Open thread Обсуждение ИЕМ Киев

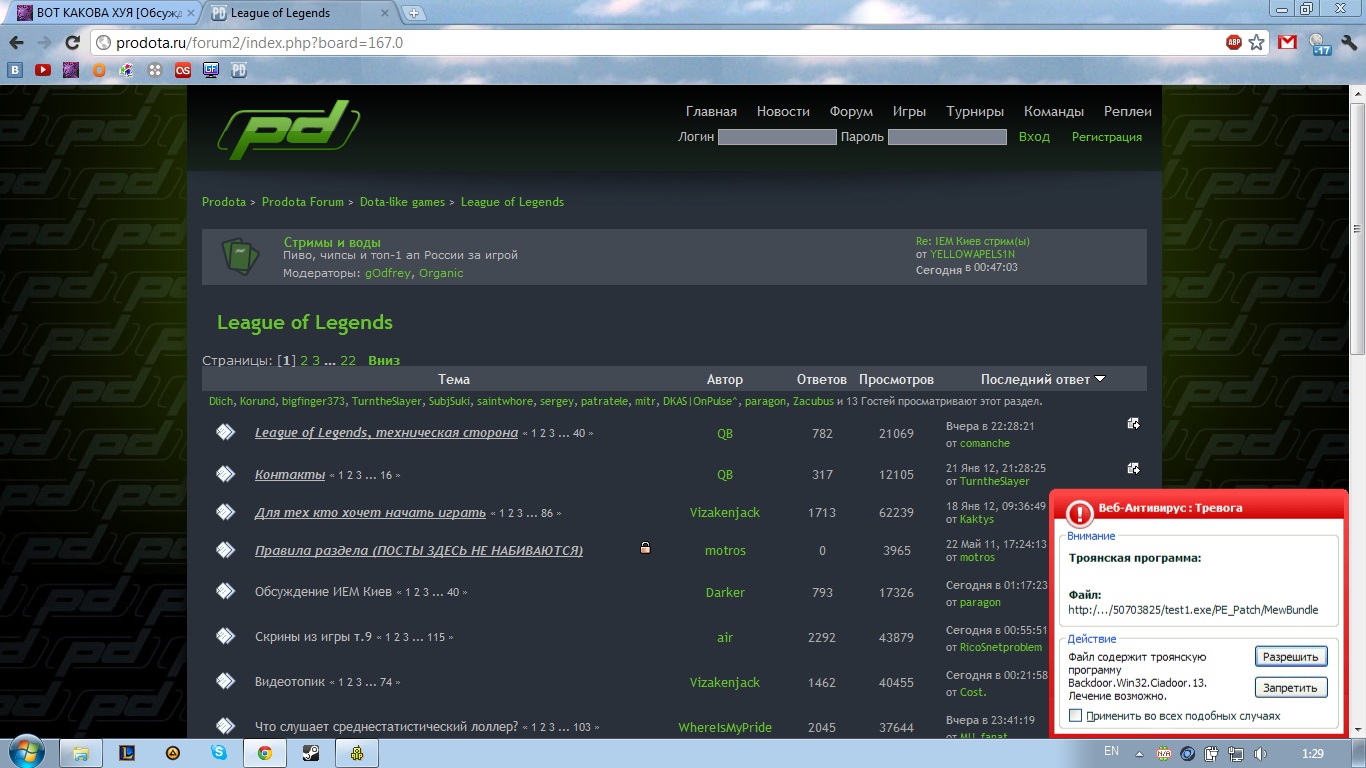323,592
